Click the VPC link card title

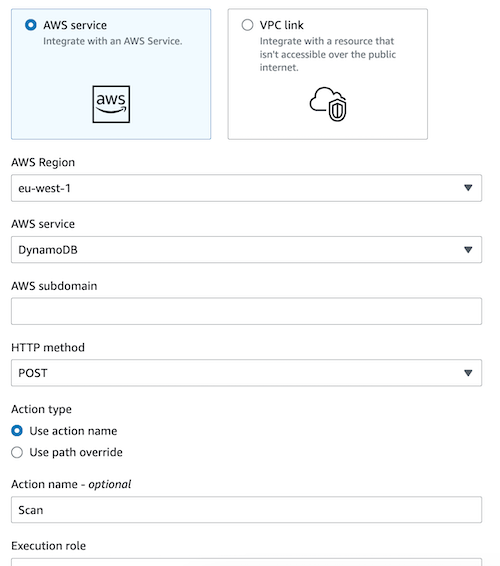(x=282, y=25)
